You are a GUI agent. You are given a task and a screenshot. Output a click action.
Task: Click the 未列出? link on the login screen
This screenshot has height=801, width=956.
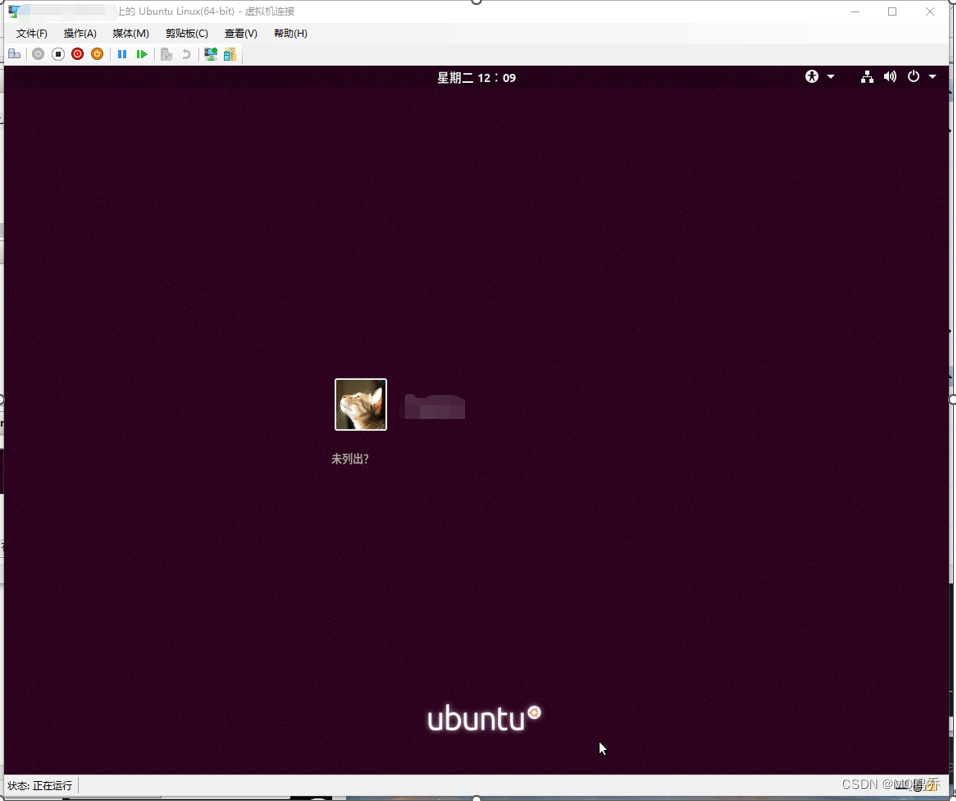point(350,458)
